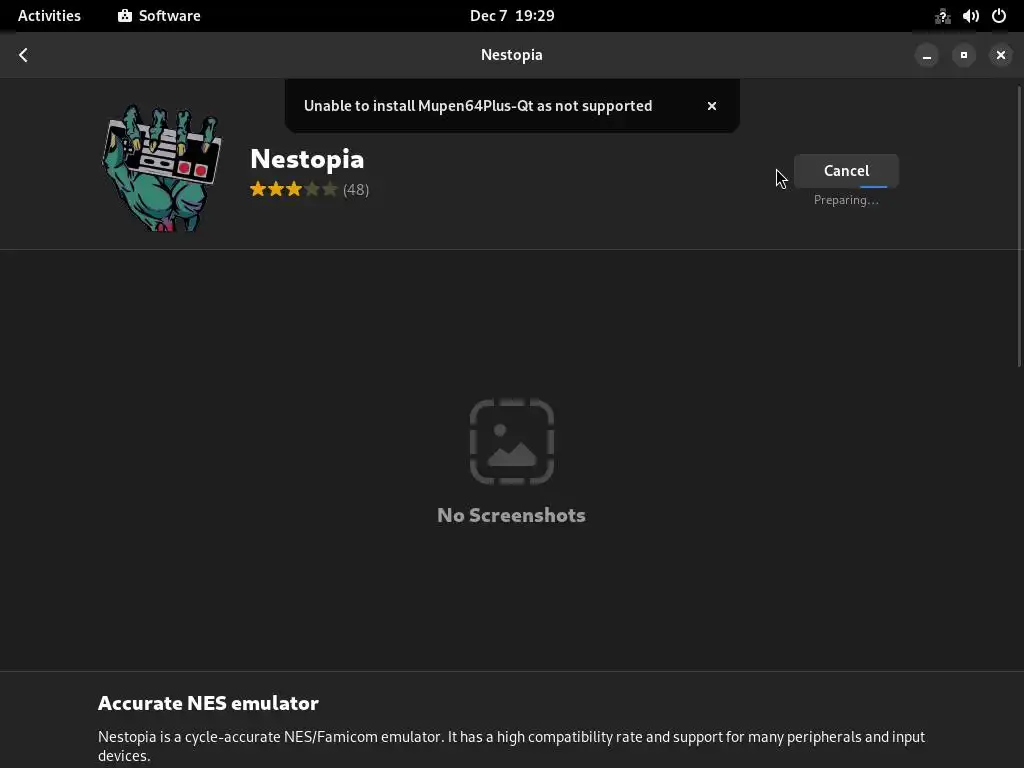Open the clock and calendar panel
The image size is (1024, 768).
coord(512,16)
